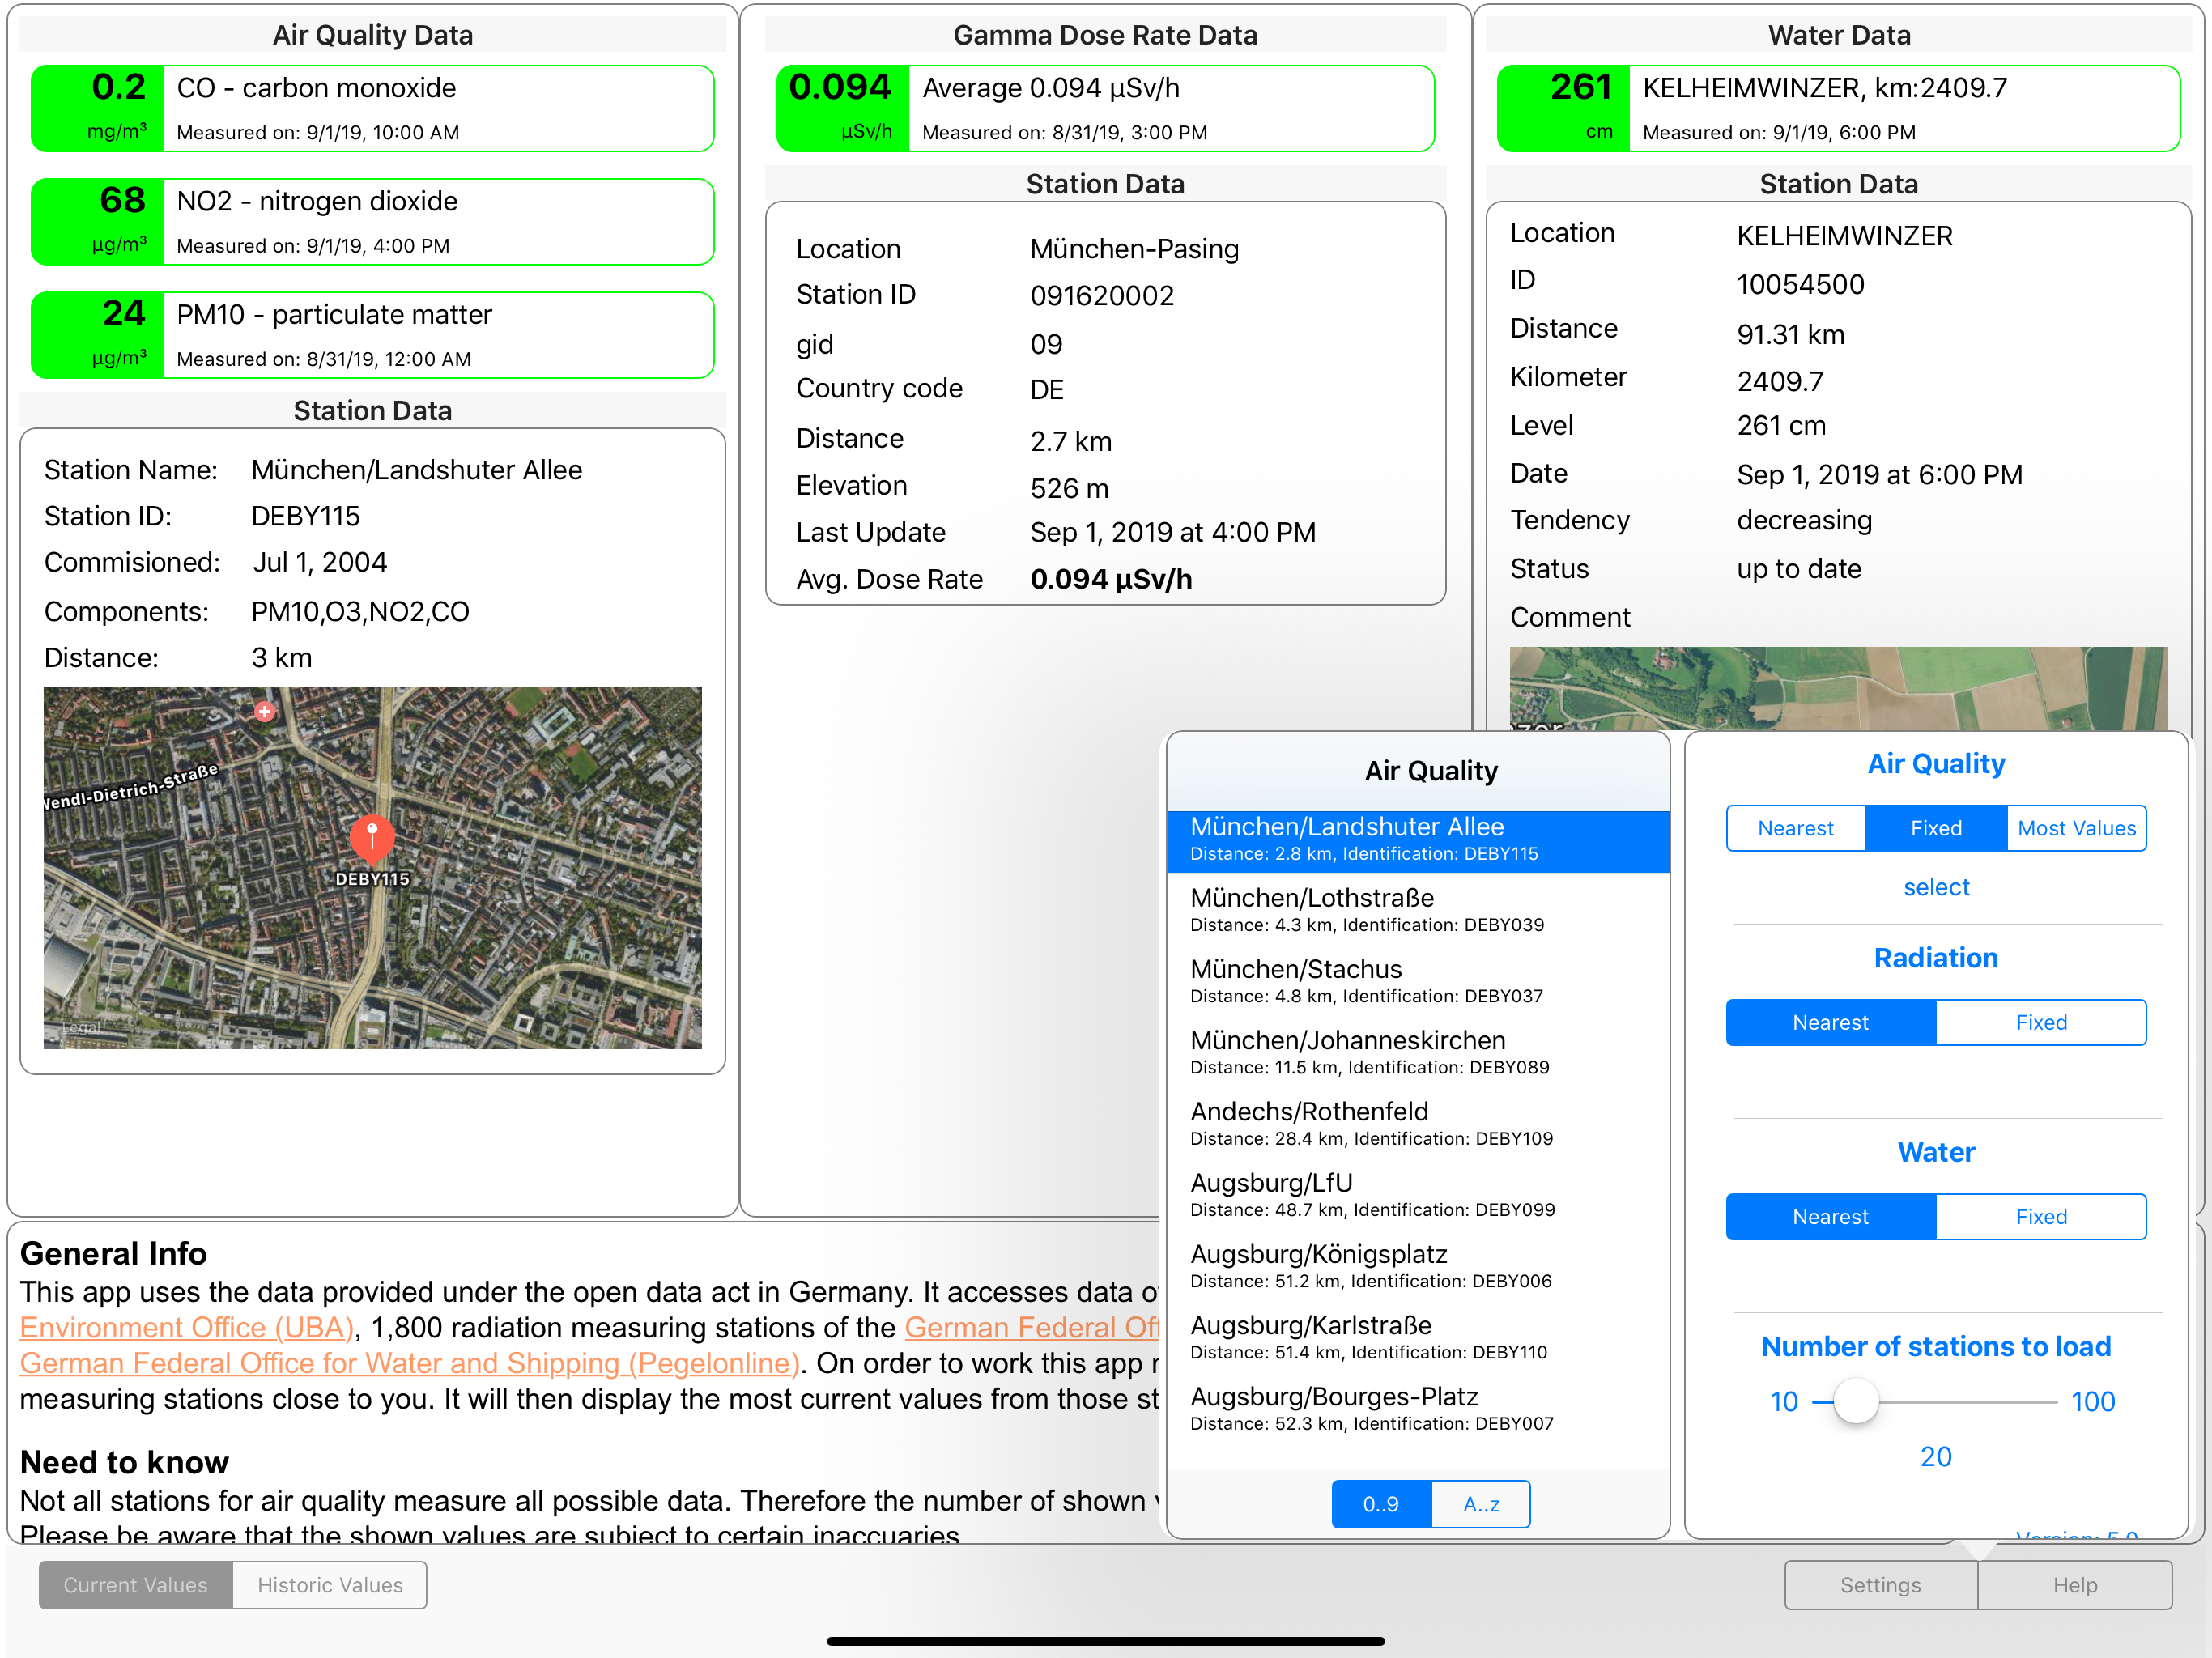Image resolution: width=2212 pixels, height=1658 pixels.
Task: Click the Tendency value decreasing
Action: click(1804, 520)
